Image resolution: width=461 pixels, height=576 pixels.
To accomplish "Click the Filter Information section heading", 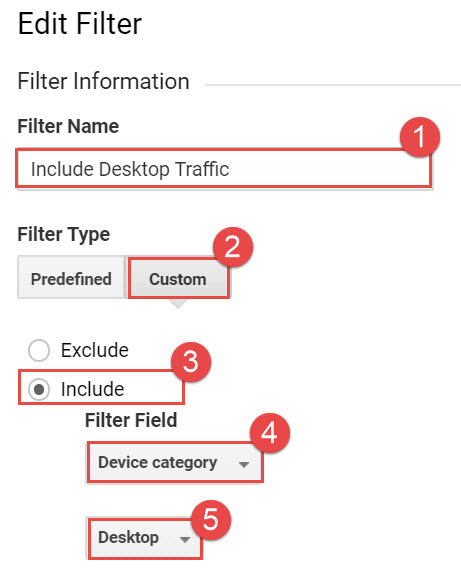I will [104, 81].
